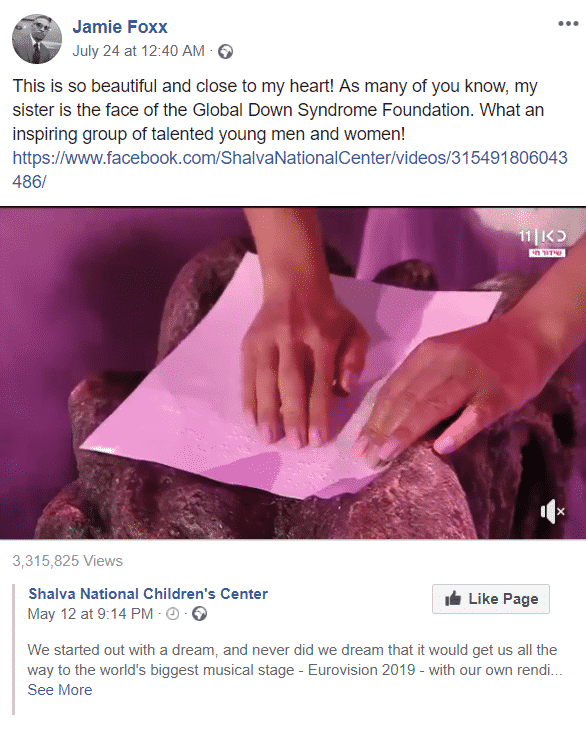
Task: Click the Kan 11 channel logo in video
Action: click(x=543, y=237)
